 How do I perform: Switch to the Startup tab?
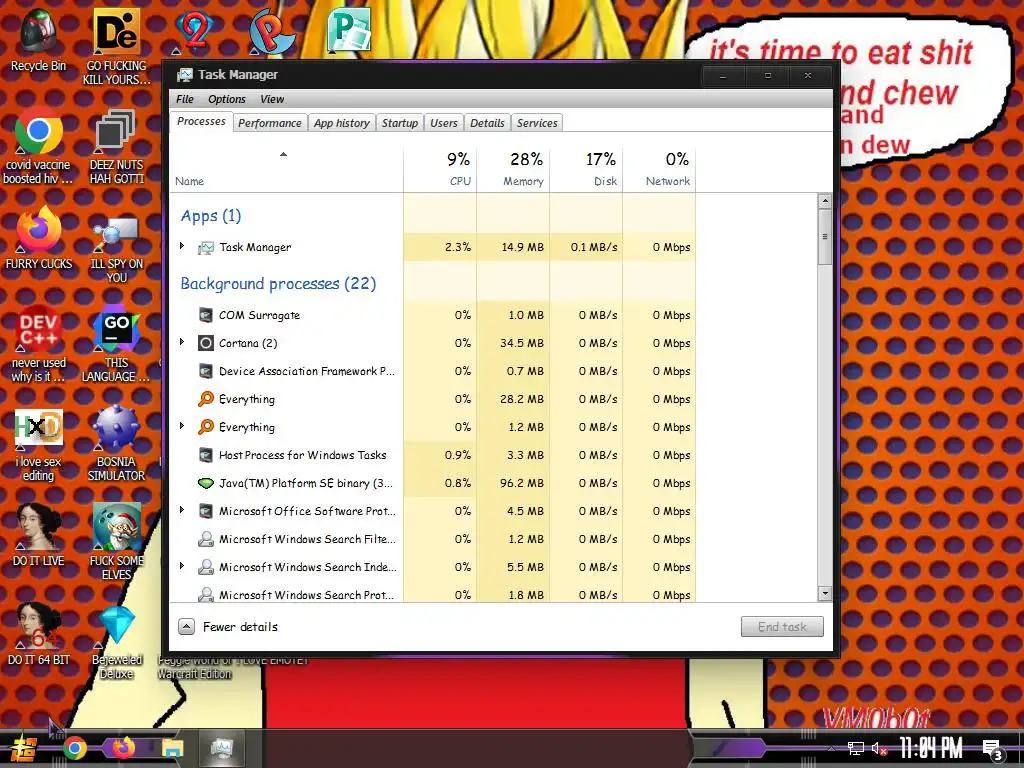(400, 123)
